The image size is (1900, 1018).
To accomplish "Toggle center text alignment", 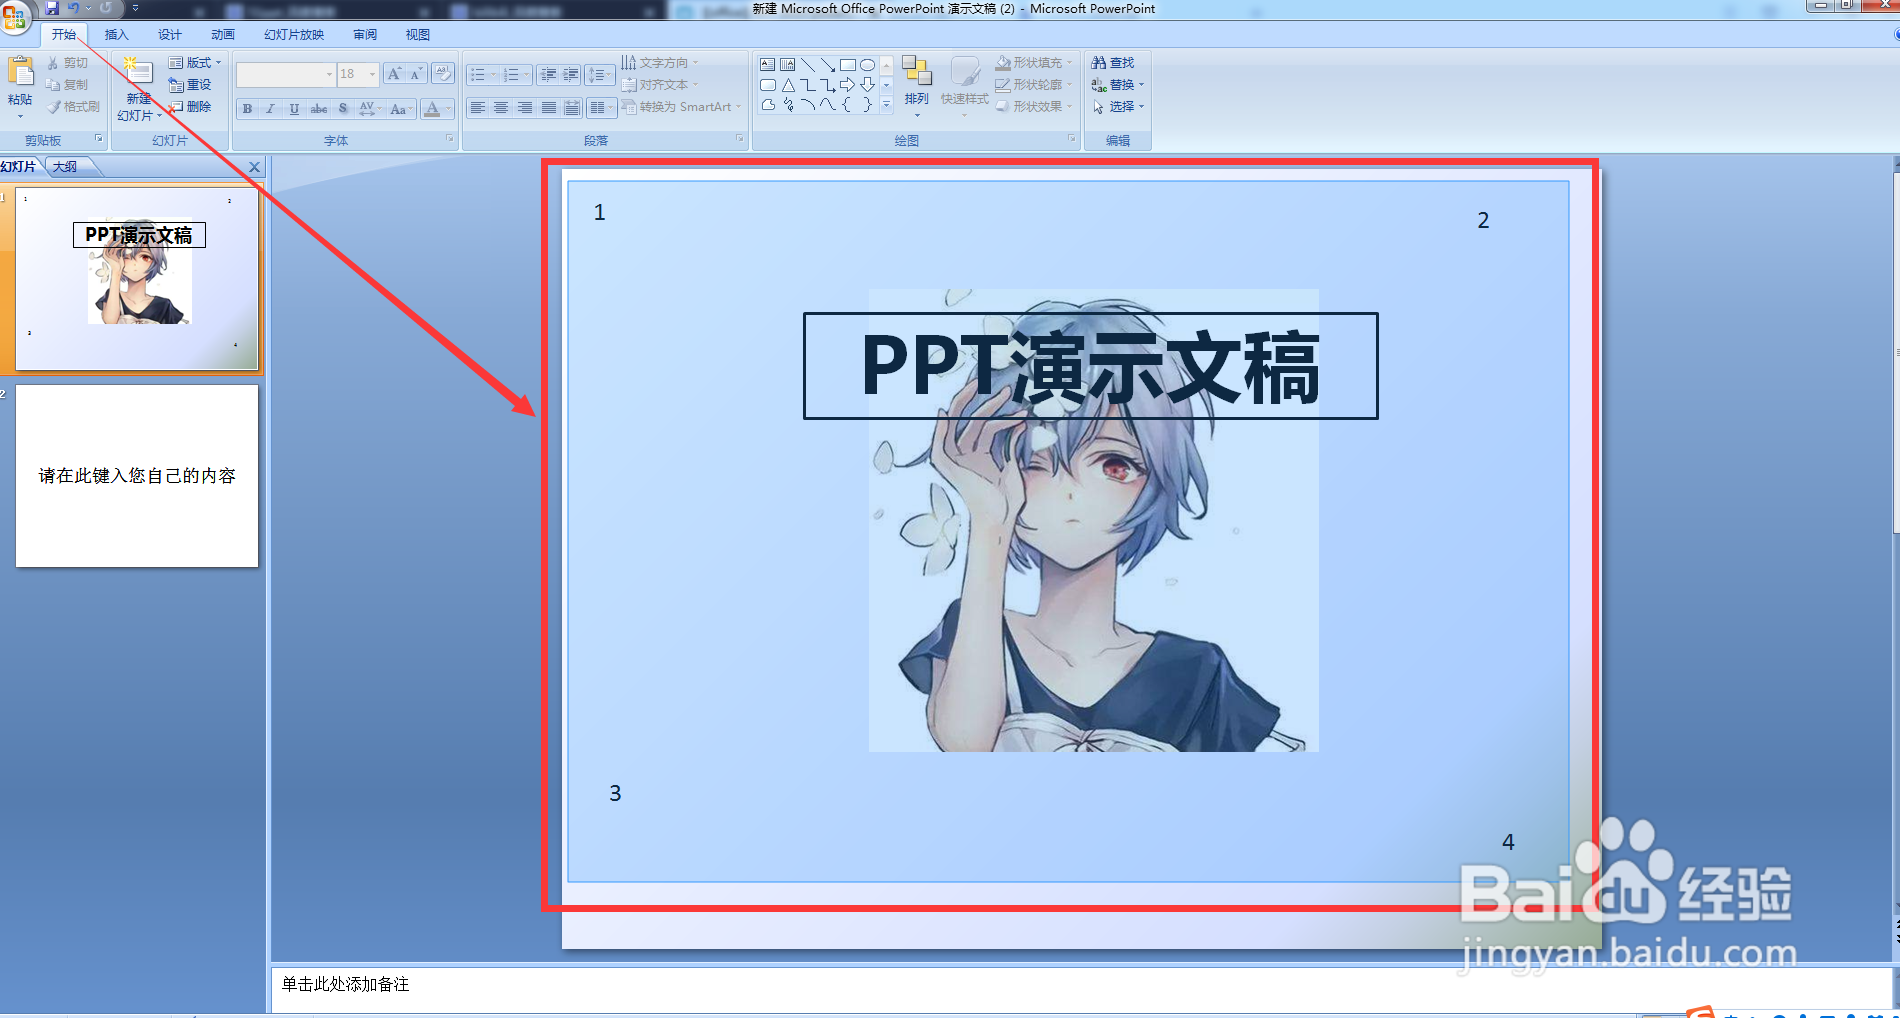I will [501, 108].
